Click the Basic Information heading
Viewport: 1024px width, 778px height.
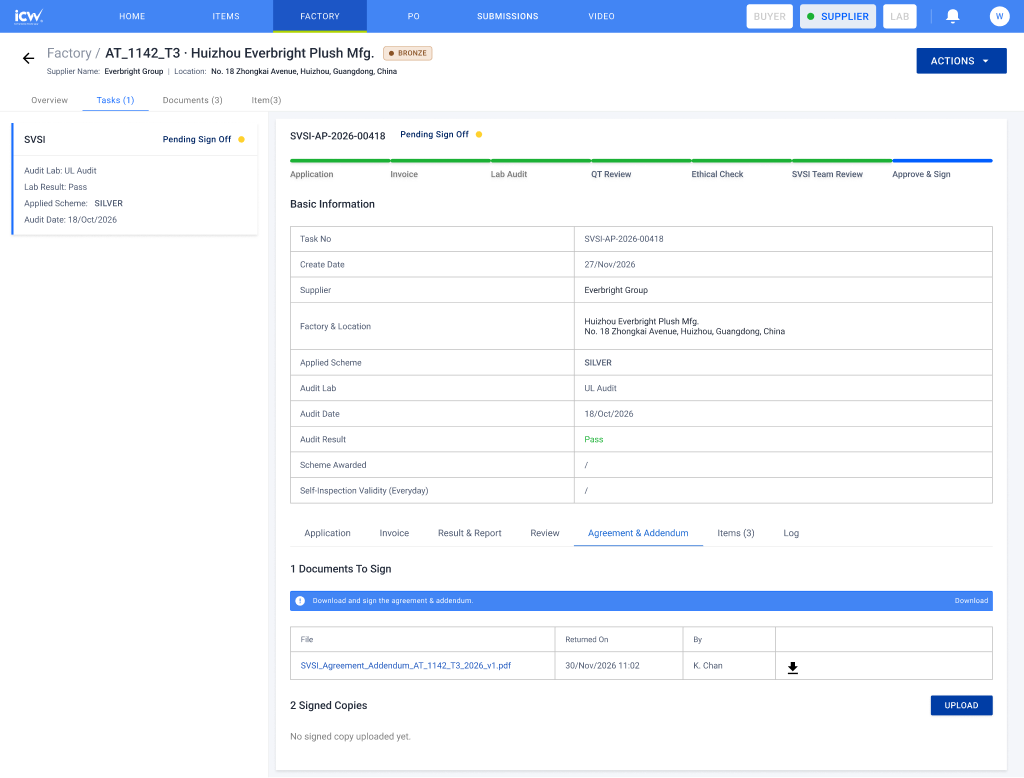click(x=332, y=204)
